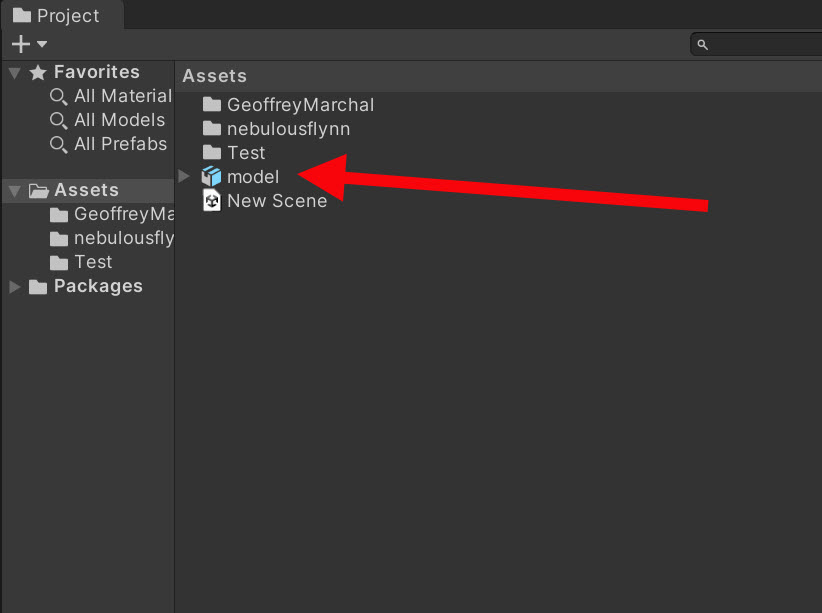Click the open-folder icon next to Assets
The width and height of the screenshot is (822, 613).
click(38, 191)
